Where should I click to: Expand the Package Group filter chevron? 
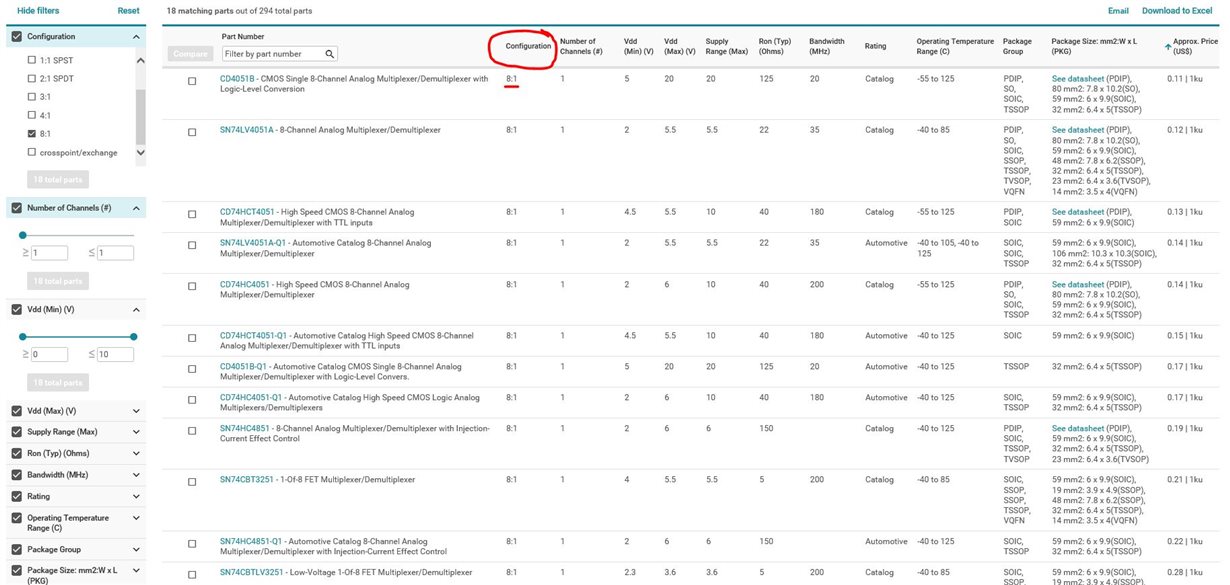point(136,549)
